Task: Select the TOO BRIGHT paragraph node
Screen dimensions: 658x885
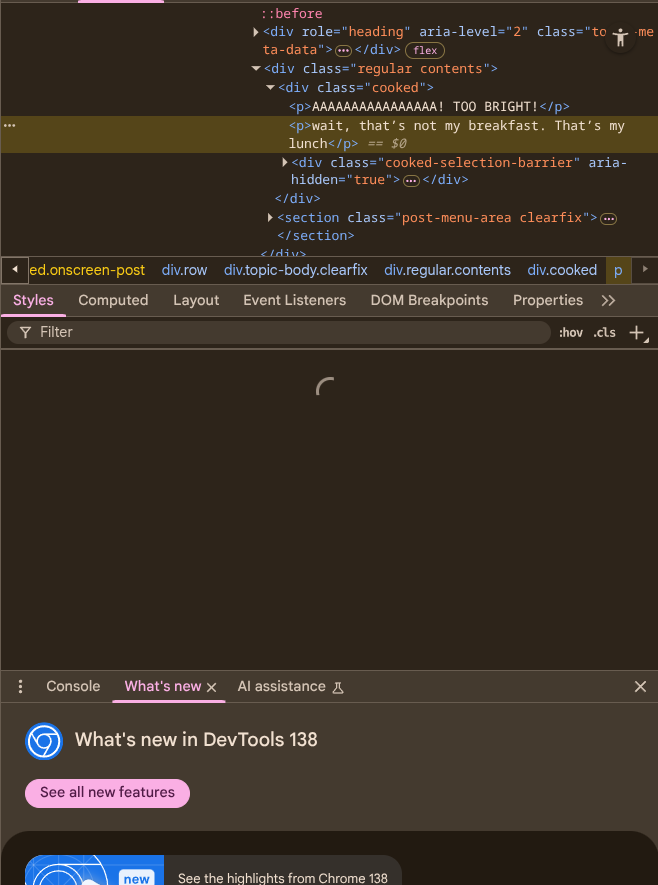Action: pos(429,106)
